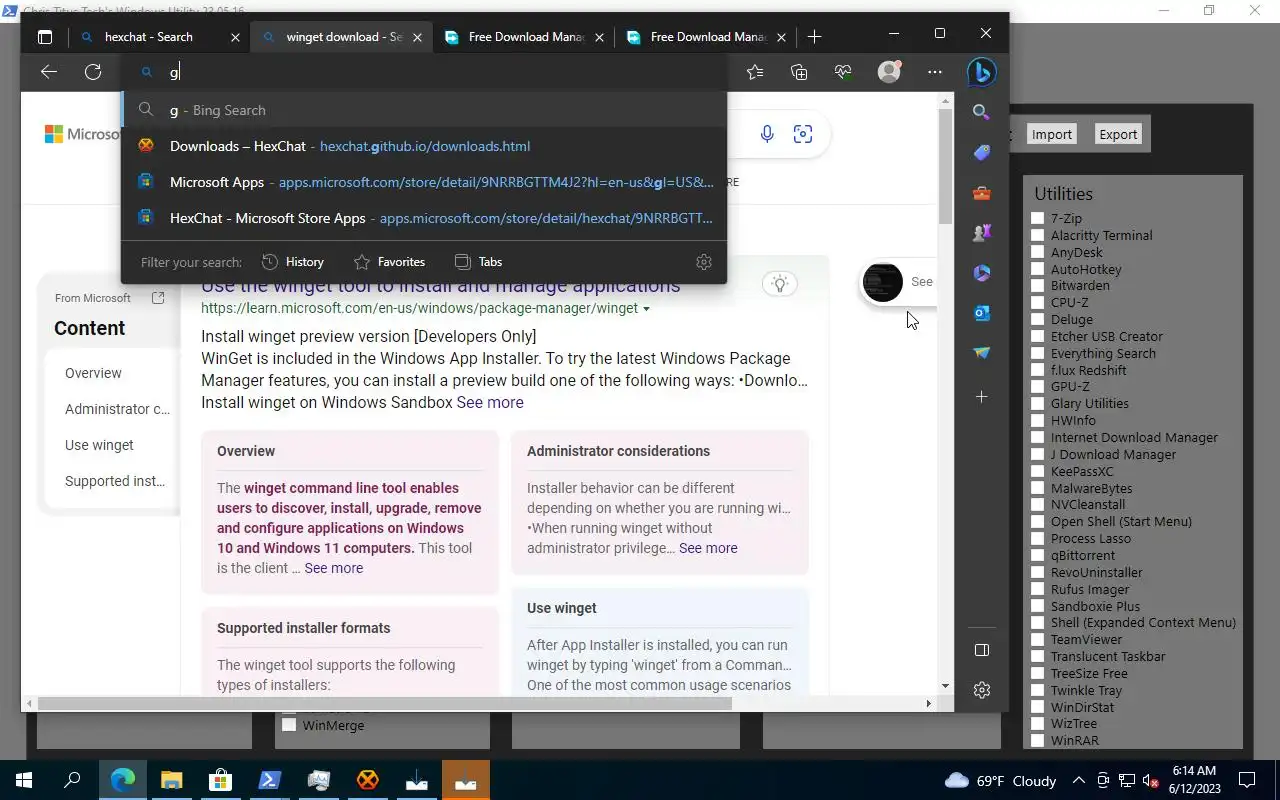
Task: Open Microsoft Store from the taskbar
Action: [220, 780]
